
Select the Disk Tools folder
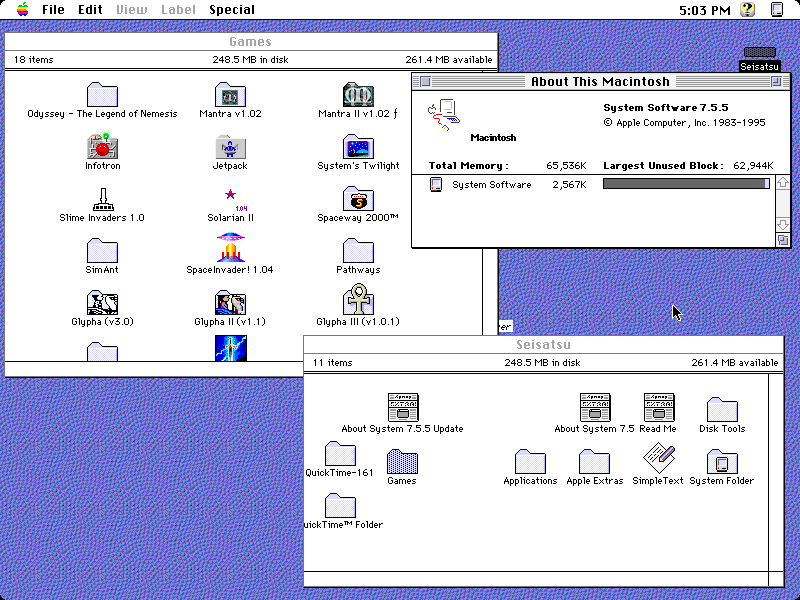click(x=722, y=410)
